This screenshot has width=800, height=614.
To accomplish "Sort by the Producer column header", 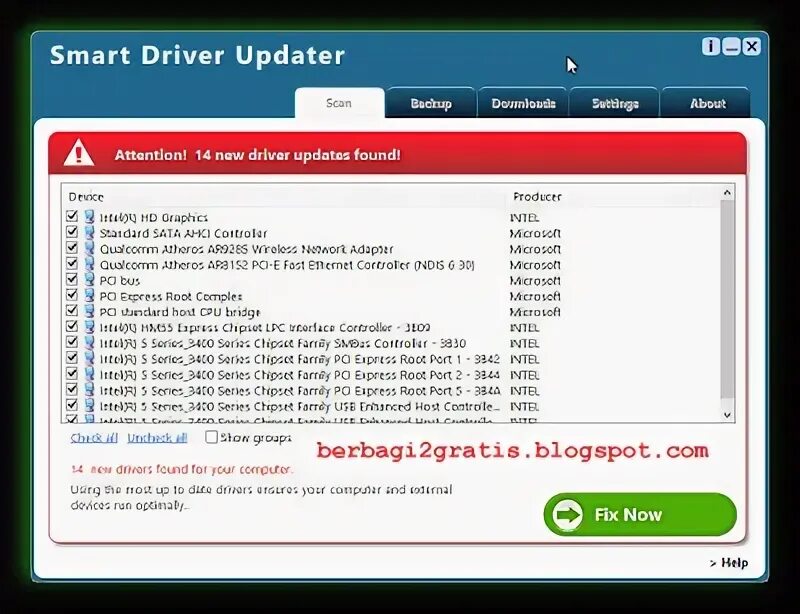I will click(537, 197).
